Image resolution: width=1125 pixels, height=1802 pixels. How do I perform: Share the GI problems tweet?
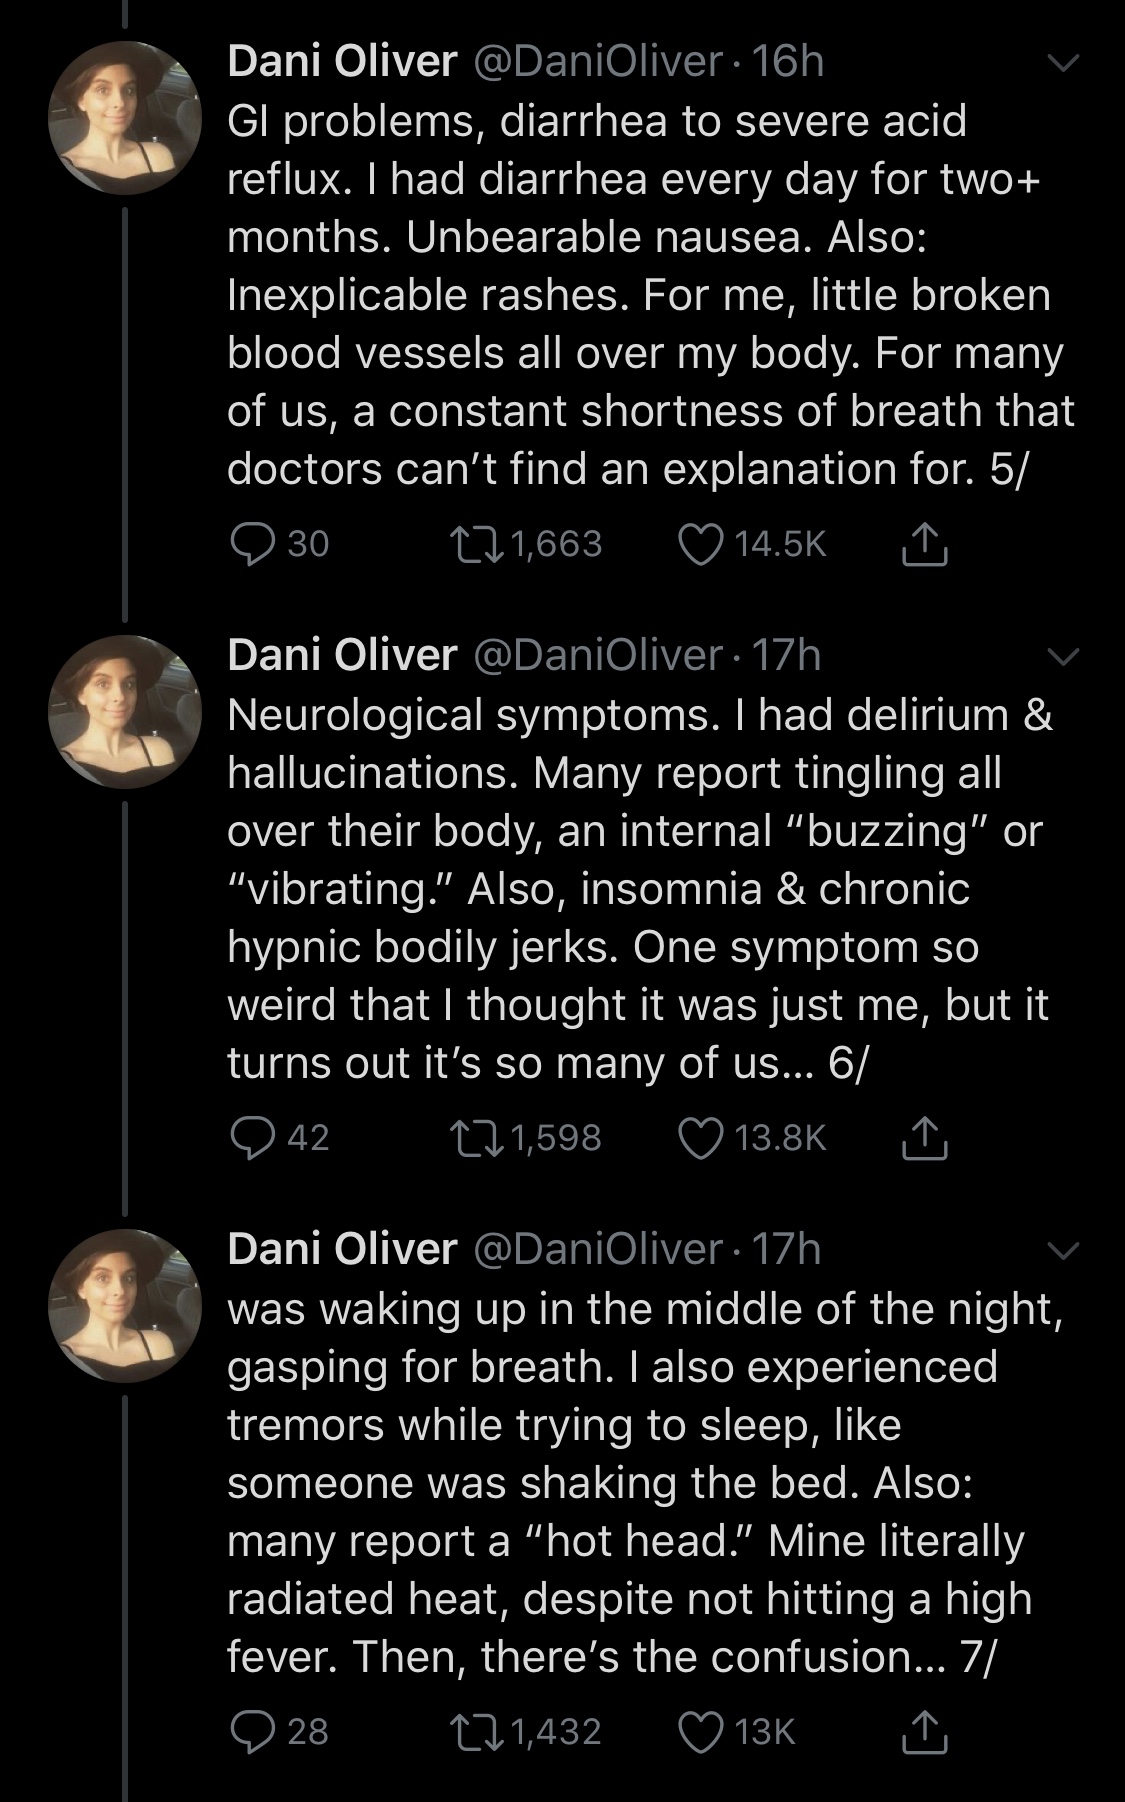[x=923, y=544]
